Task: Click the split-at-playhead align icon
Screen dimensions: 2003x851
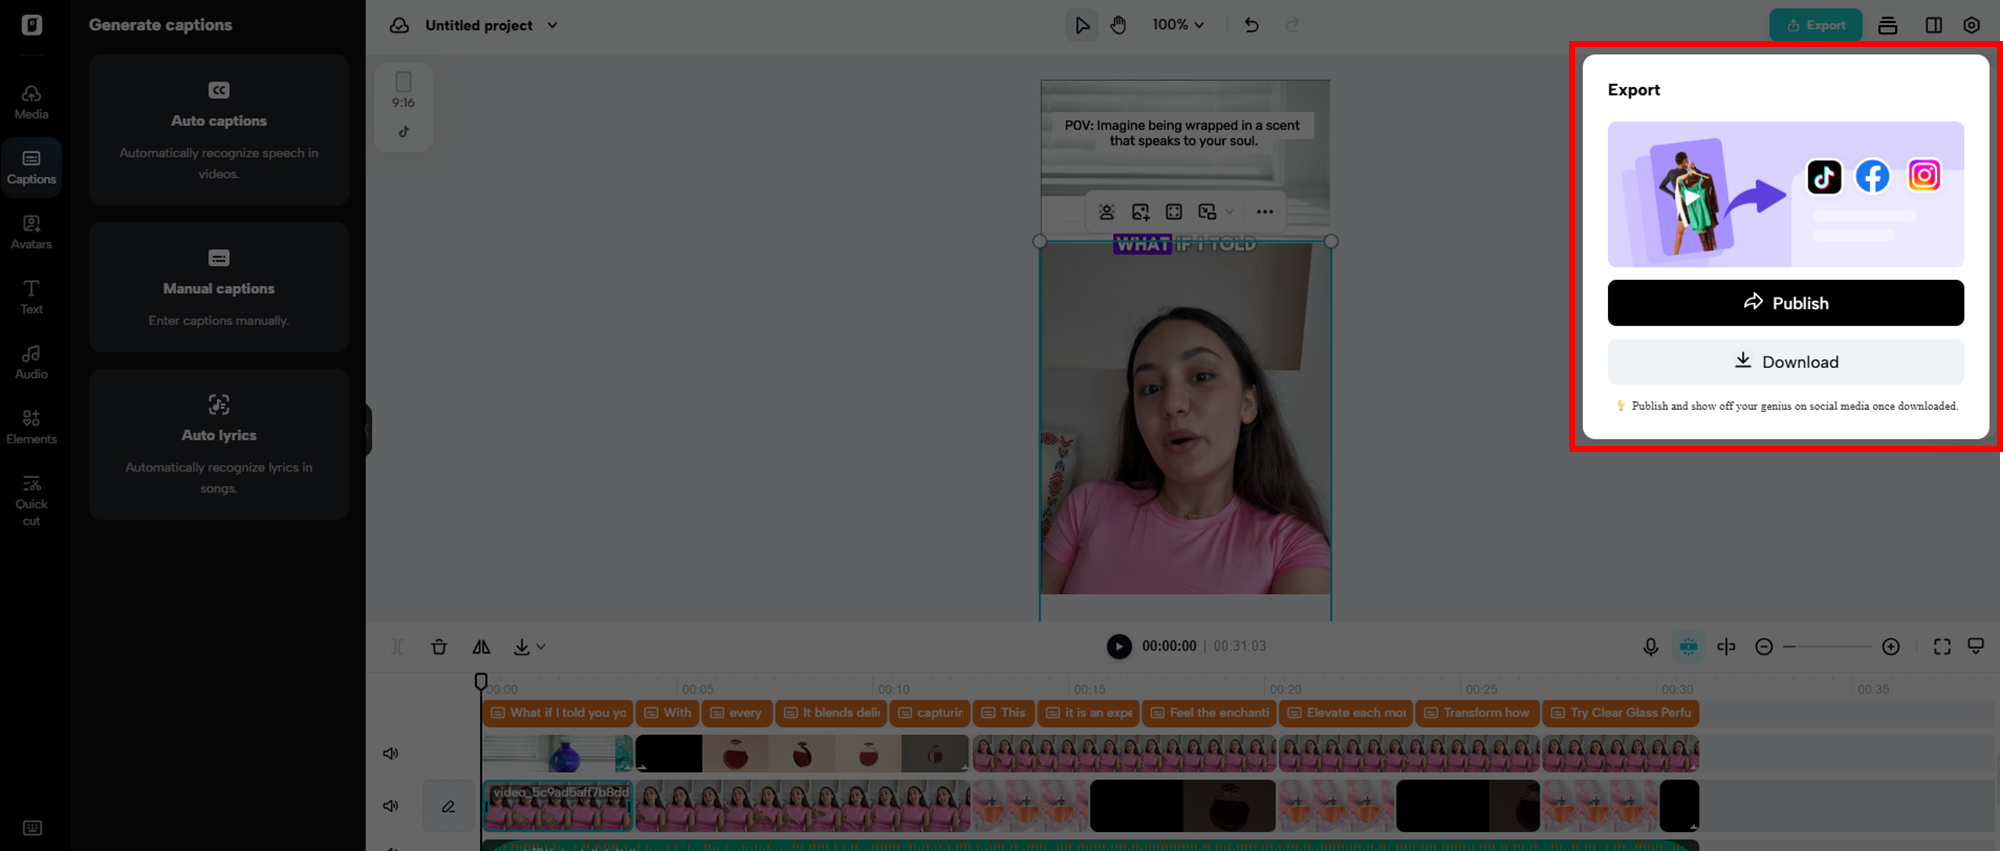Action: [x=1726, y=647]
